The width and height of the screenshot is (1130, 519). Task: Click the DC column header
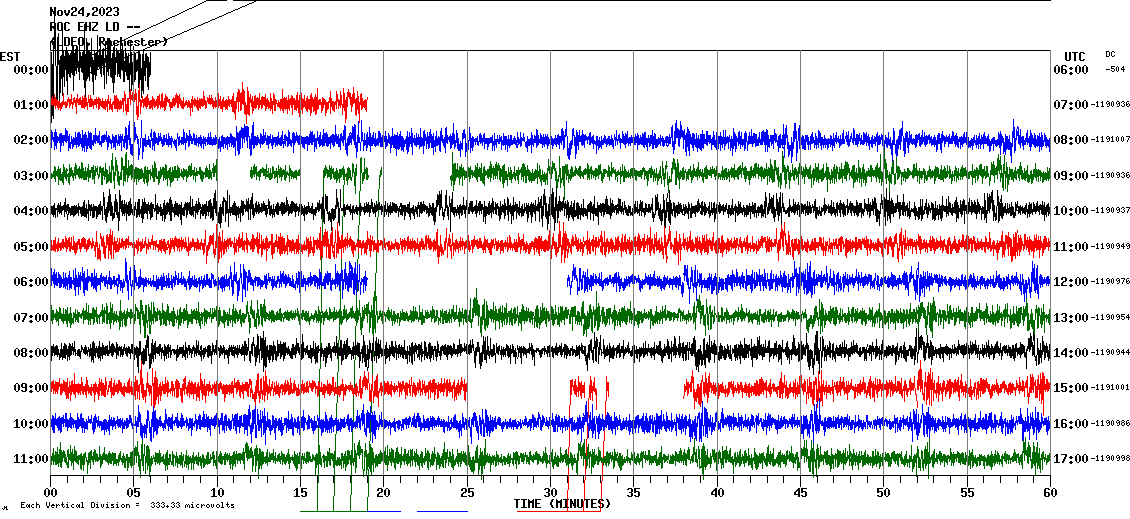coord(1110,54)
